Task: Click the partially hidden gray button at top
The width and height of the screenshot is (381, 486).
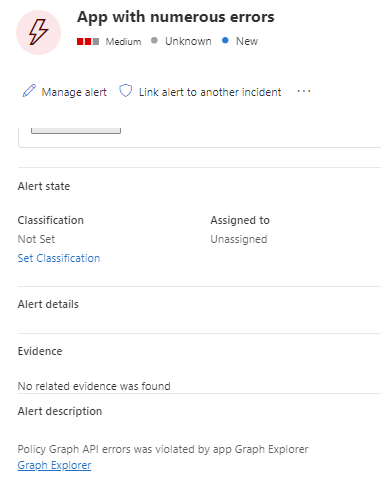Action: pos(76,131)
